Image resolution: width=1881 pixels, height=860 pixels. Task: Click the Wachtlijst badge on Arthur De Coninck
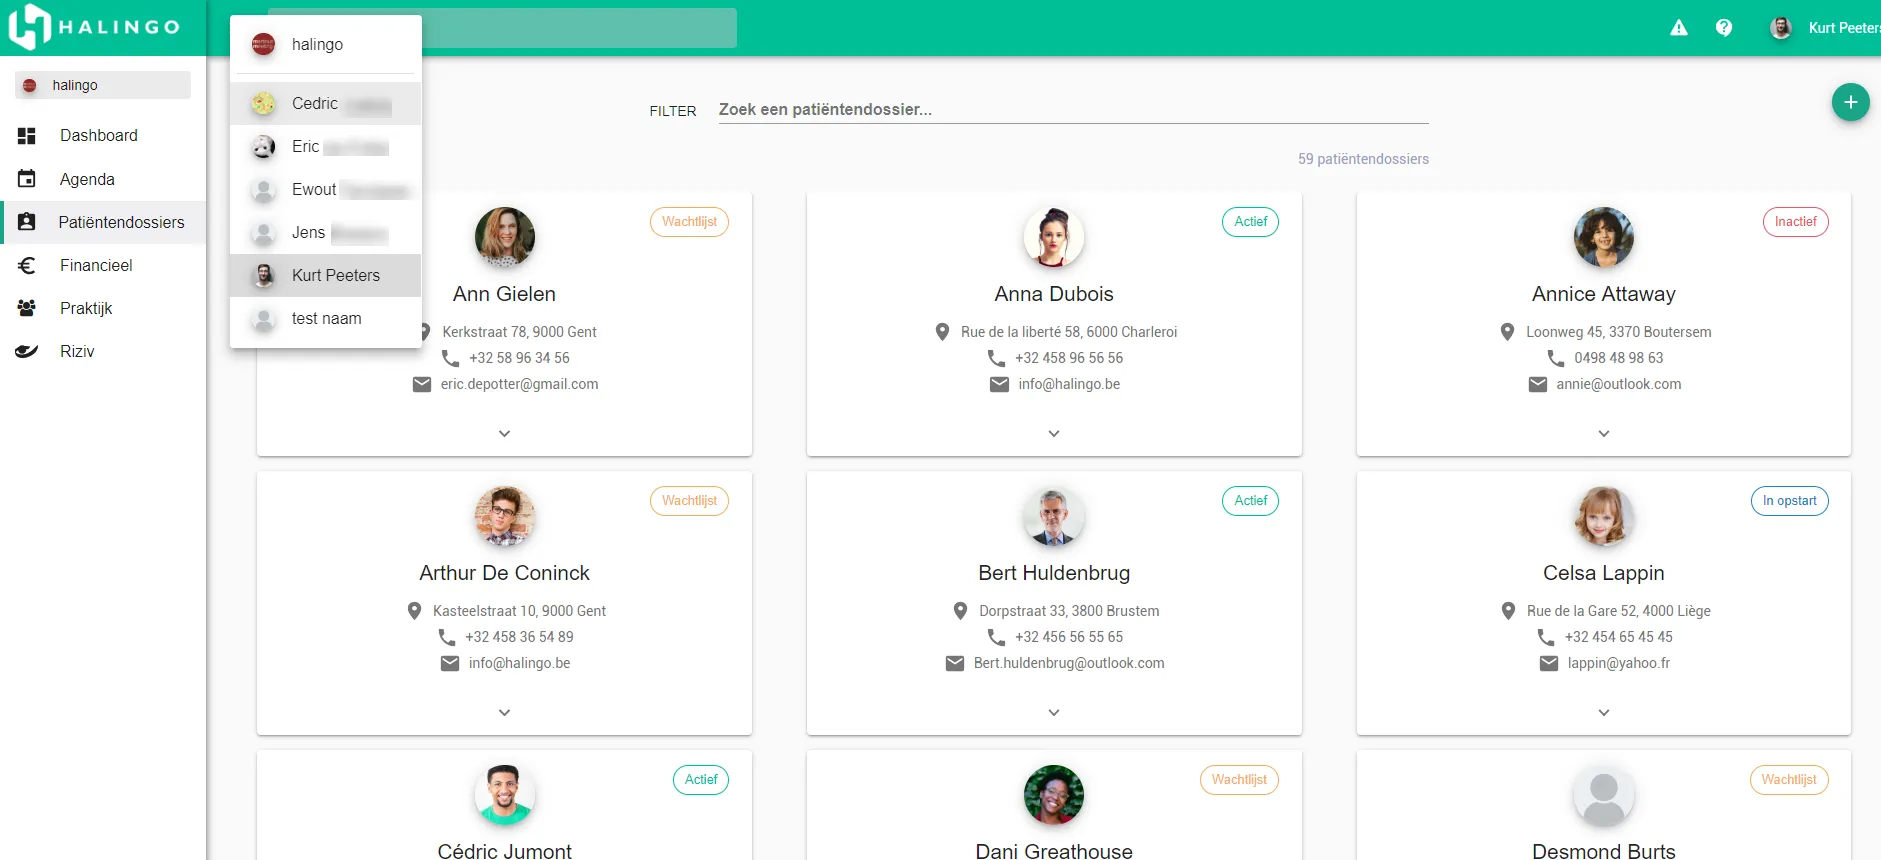[689, 501]
